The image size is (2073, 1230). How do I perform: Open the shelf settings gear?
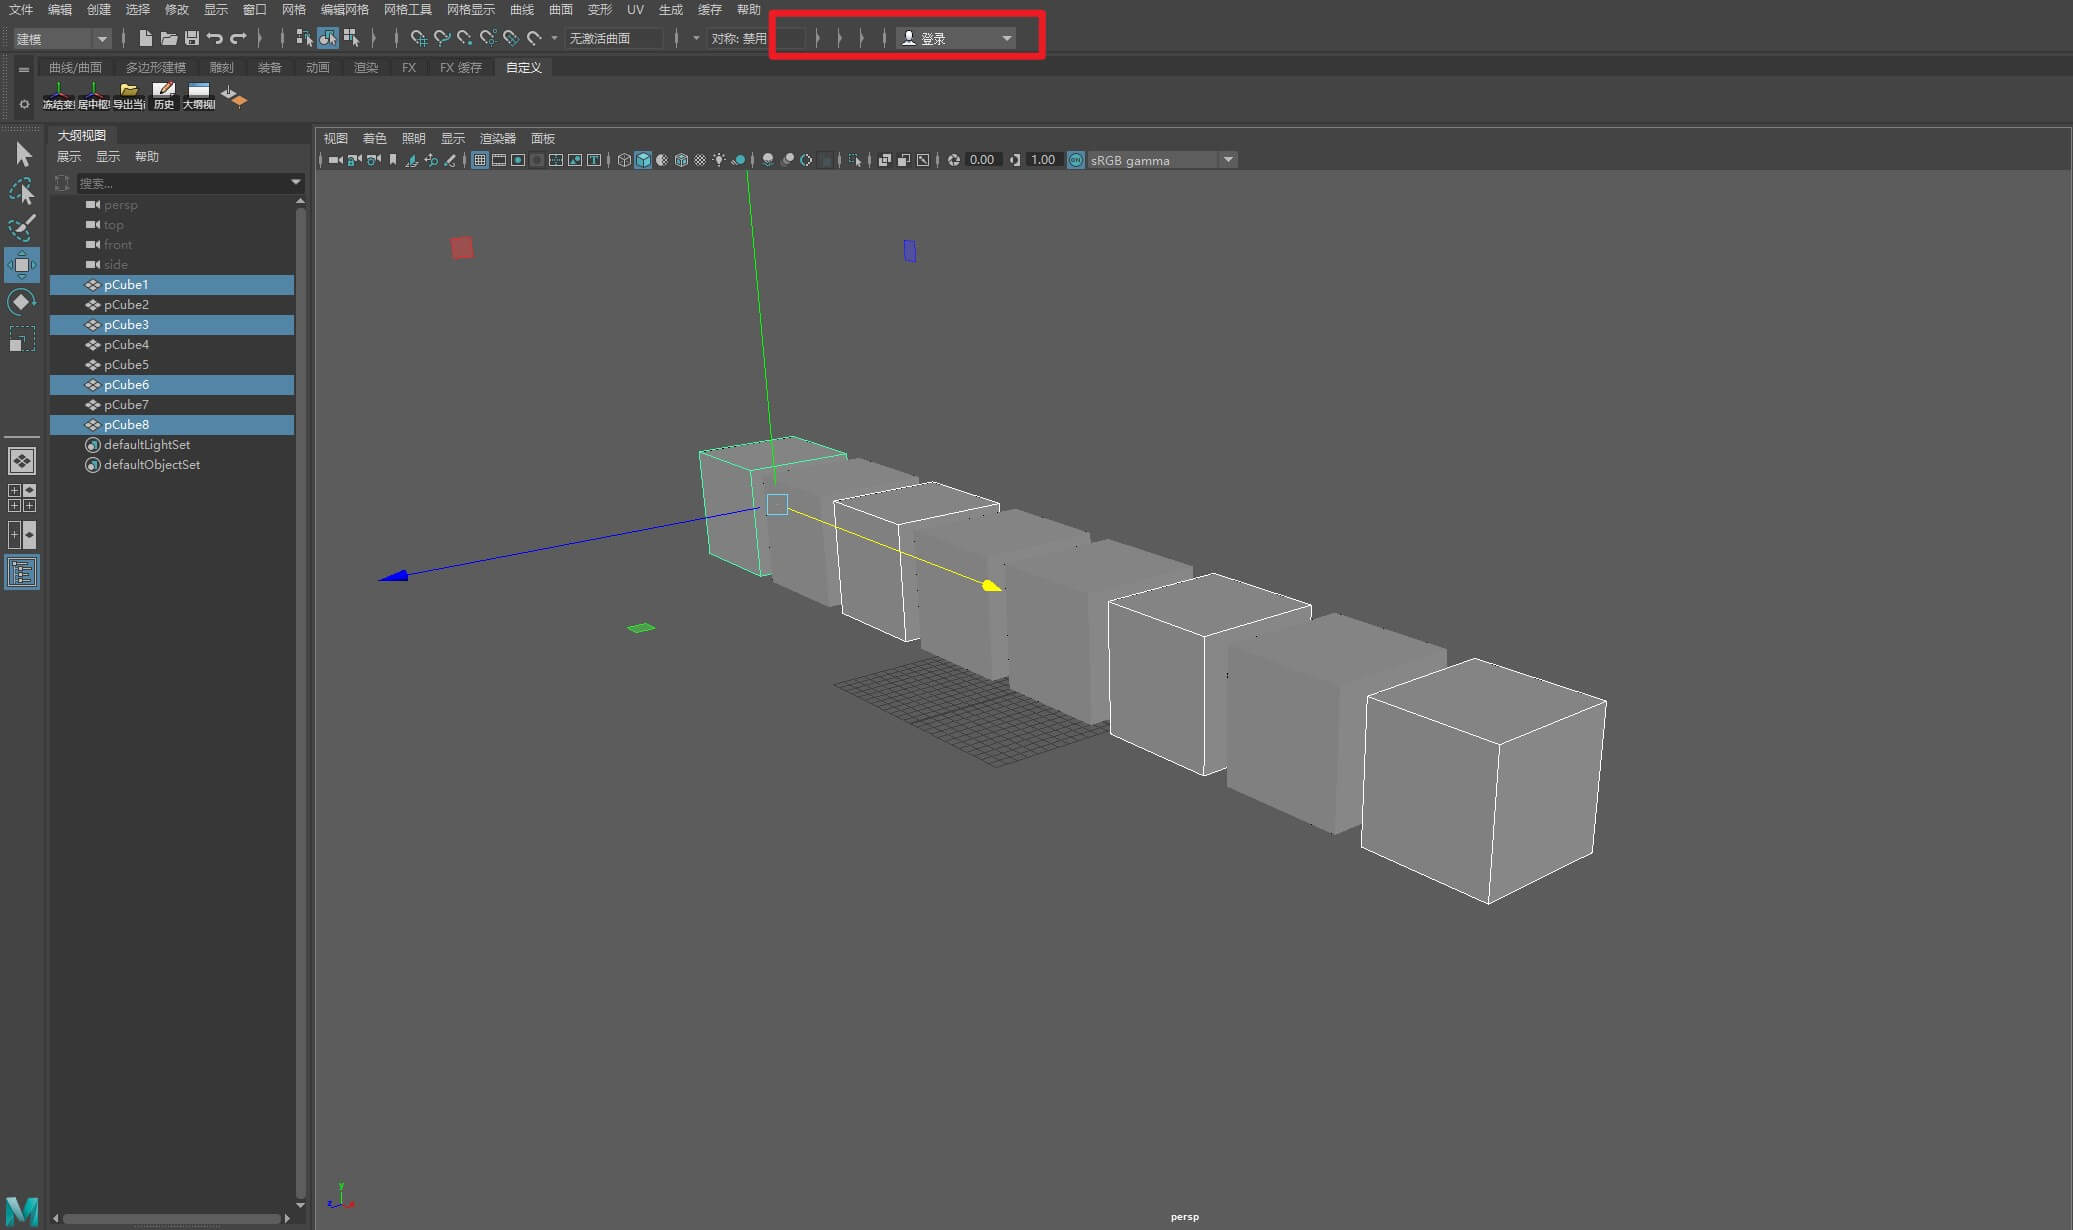coord(24,104)
